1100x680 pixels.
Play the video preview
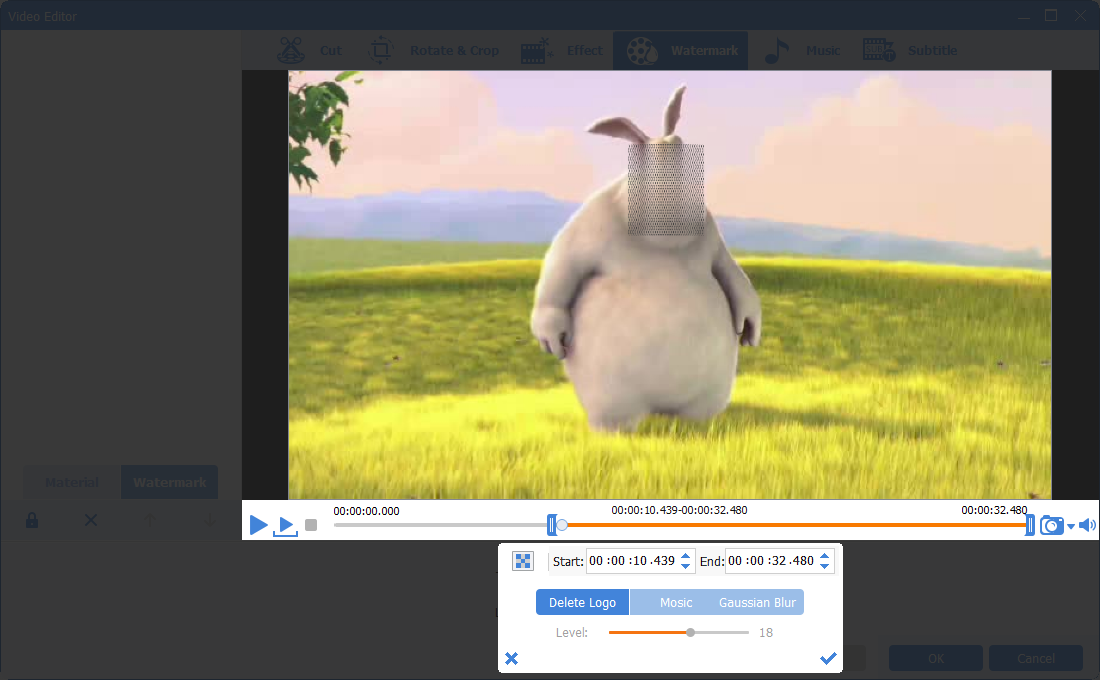click(x=258, y=525)
